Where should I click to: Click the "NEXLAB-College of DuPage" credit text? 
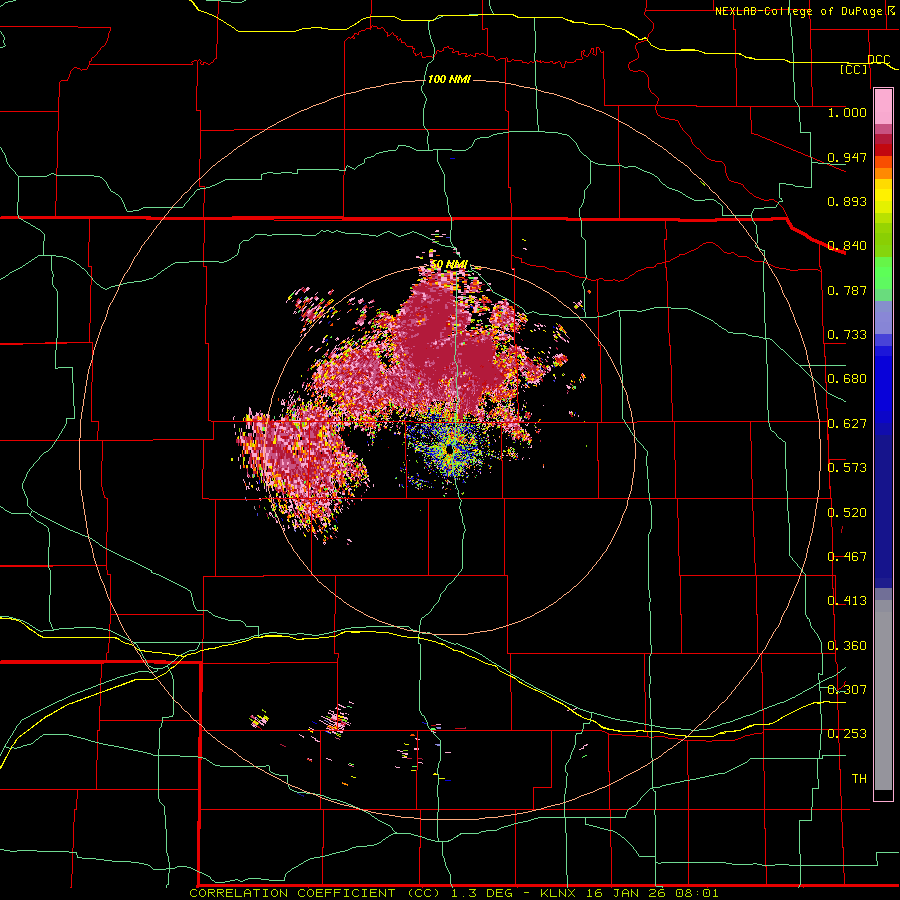(800, 11)
